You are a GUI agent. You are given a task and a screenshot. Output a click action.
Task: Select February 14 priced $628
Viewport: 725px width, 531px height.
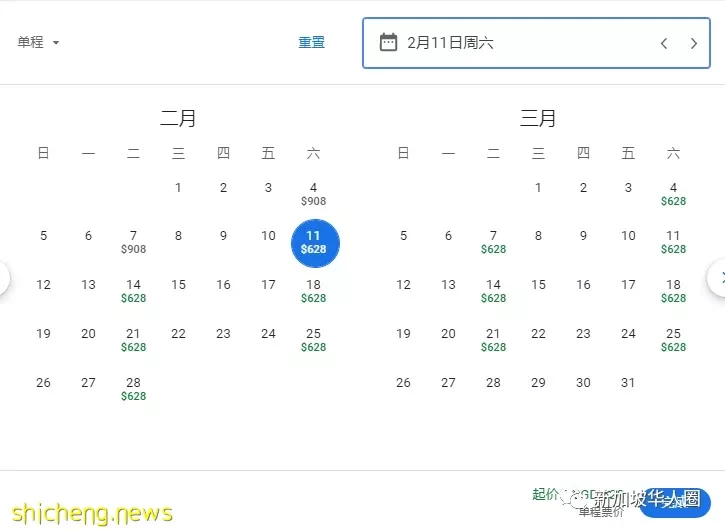pyautogui.click(x=133, y=291)
